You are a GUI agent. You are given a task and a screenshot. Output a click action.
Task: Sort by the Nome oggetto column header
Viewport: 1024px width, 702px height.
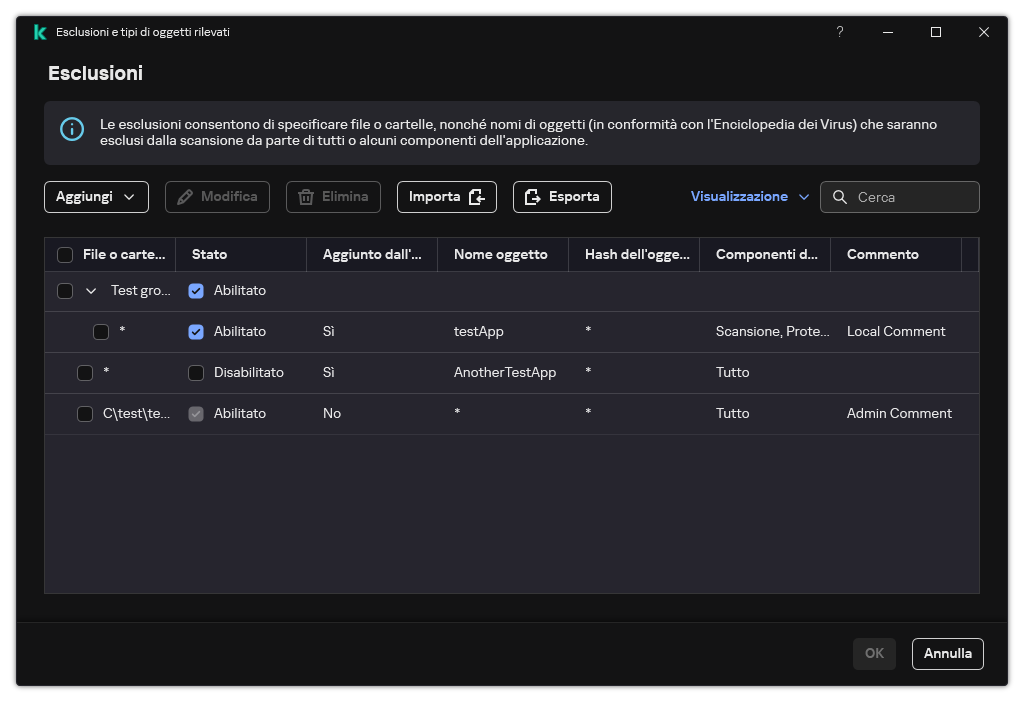tap(500, 255)
